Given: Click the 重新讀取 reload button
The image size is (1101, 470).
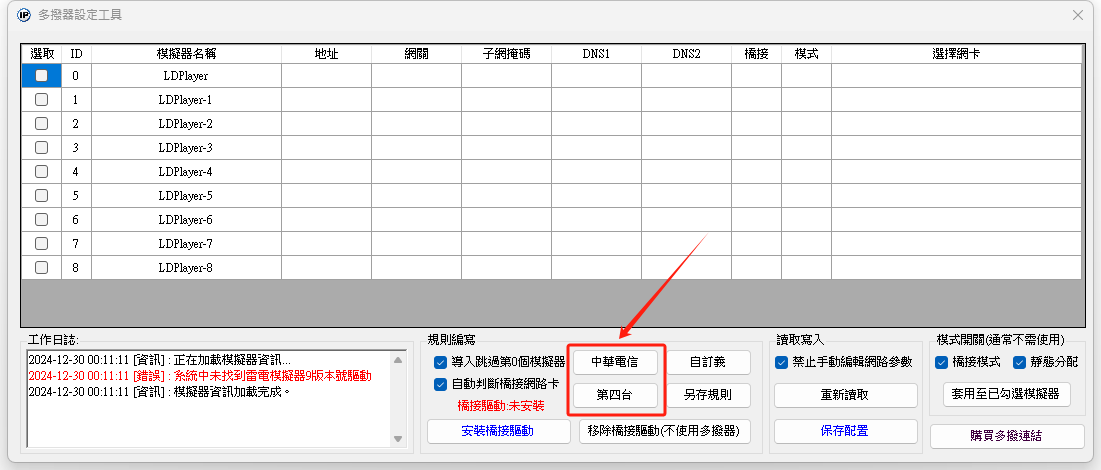Looking at the screenshot, I should (x=846, y=395).
